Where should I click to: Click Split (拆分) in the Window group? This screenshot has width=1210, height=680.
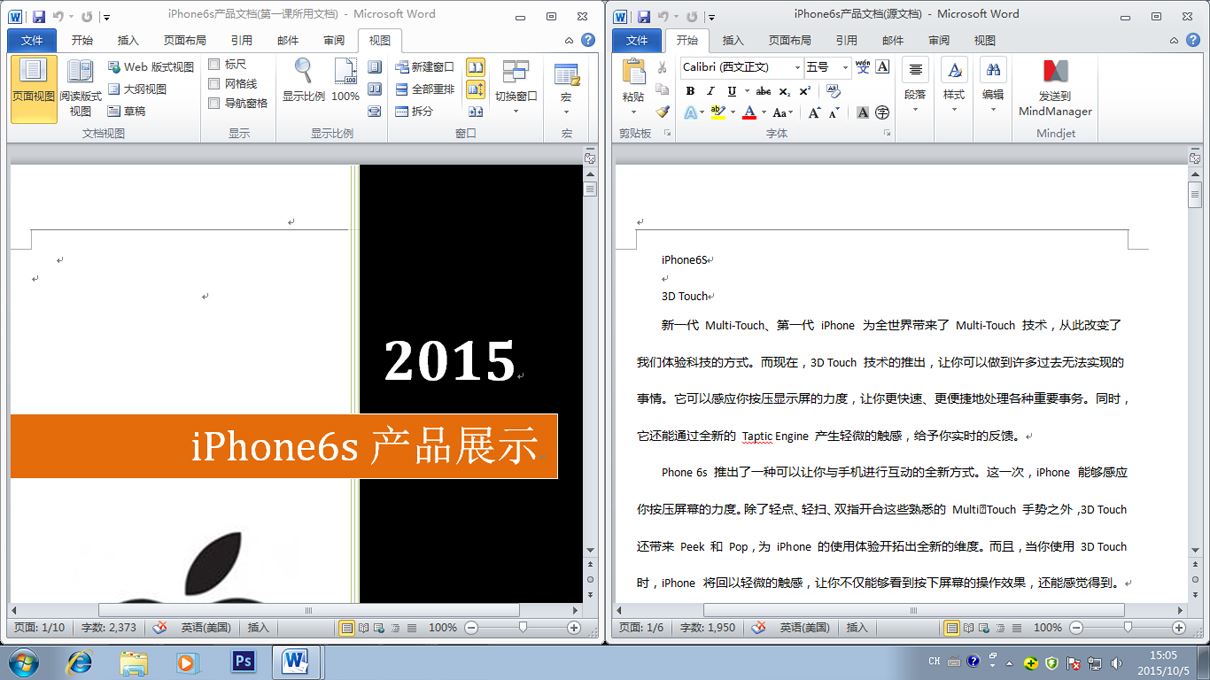point(414,111)
